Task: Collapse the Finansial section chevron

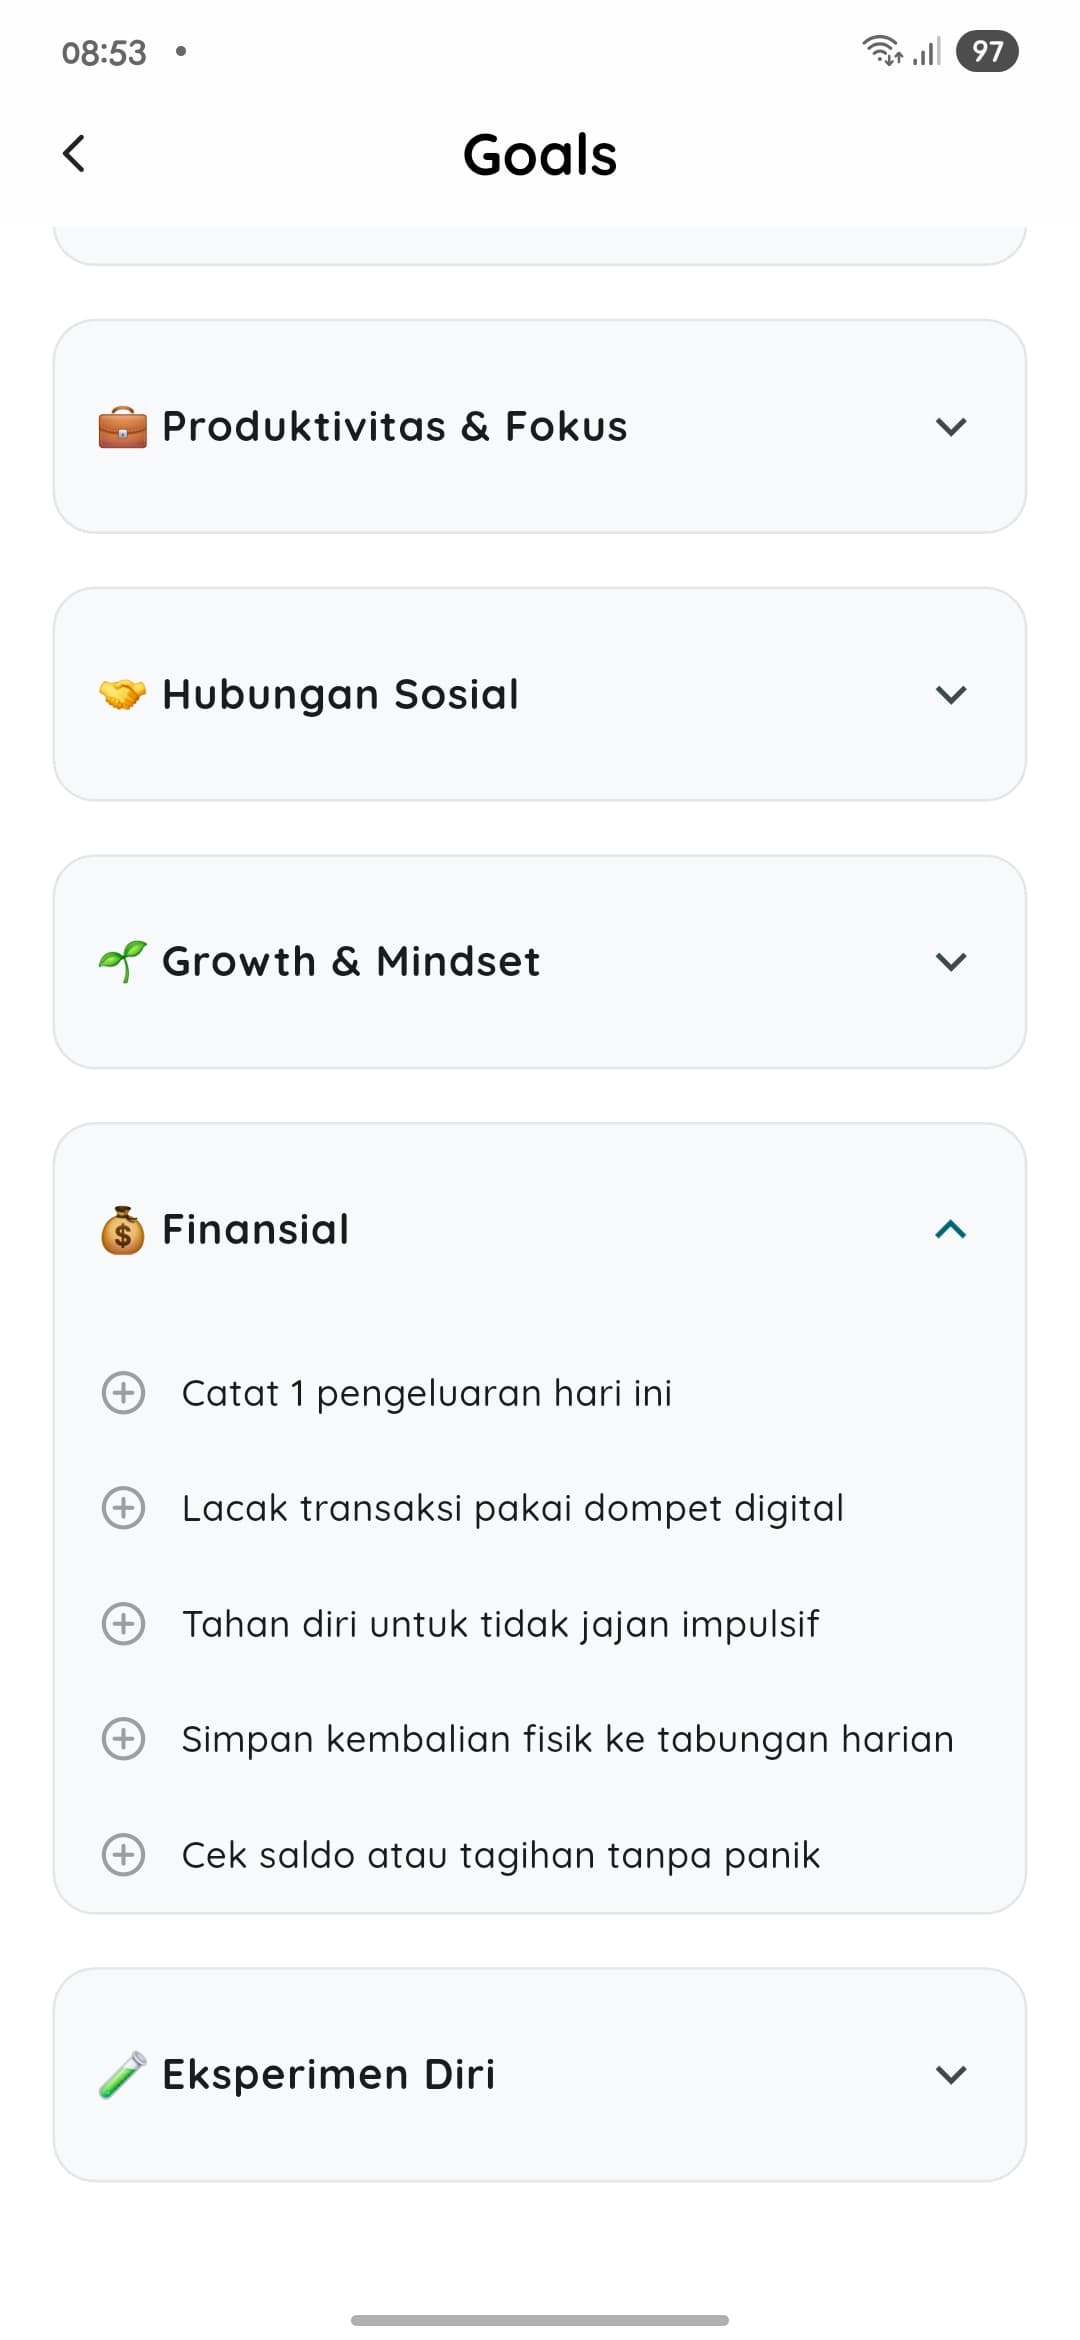Action: pyautogui.click(x=951, y=1230)
